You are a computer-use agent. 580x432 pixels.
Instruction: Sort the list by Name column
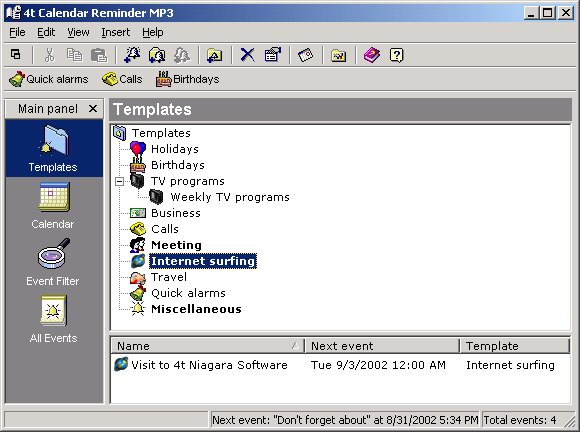(x=208, y=346)
